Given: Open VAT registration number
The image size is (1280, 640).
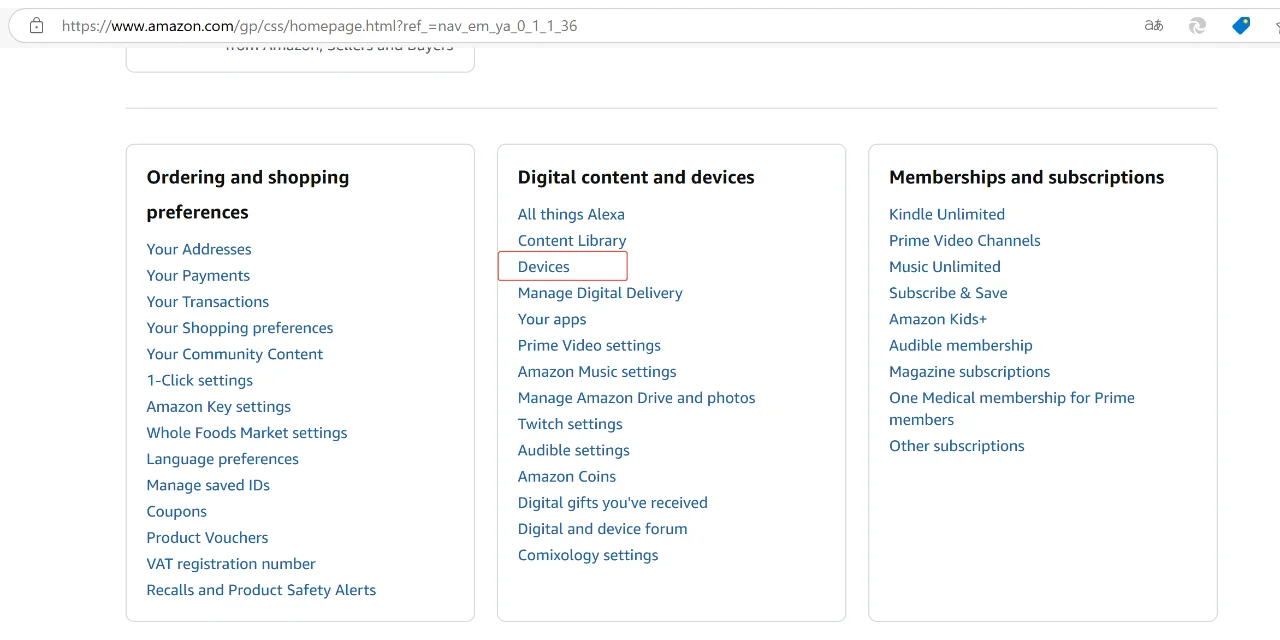Looking at the screenshot, I should click(231, 563).
